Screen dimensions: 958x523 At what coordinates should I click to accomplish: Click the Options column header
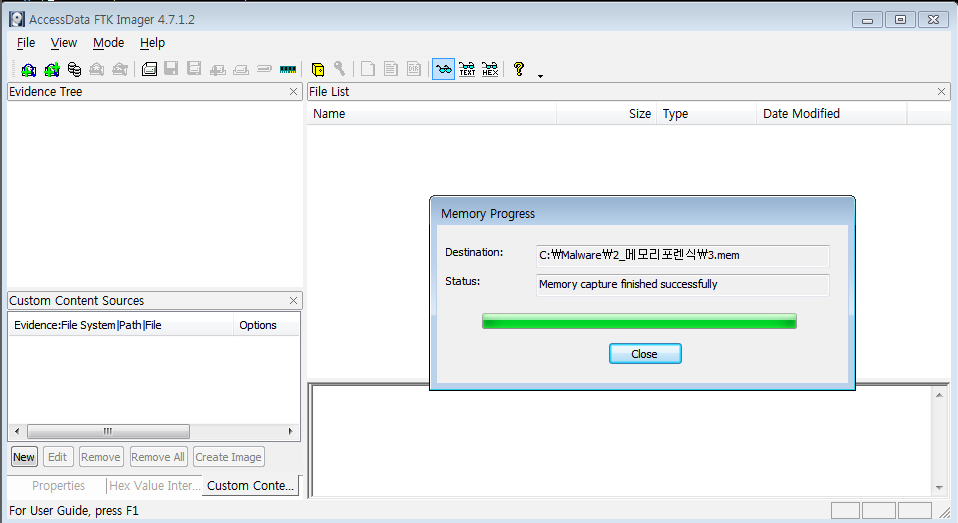pos(266,325)
